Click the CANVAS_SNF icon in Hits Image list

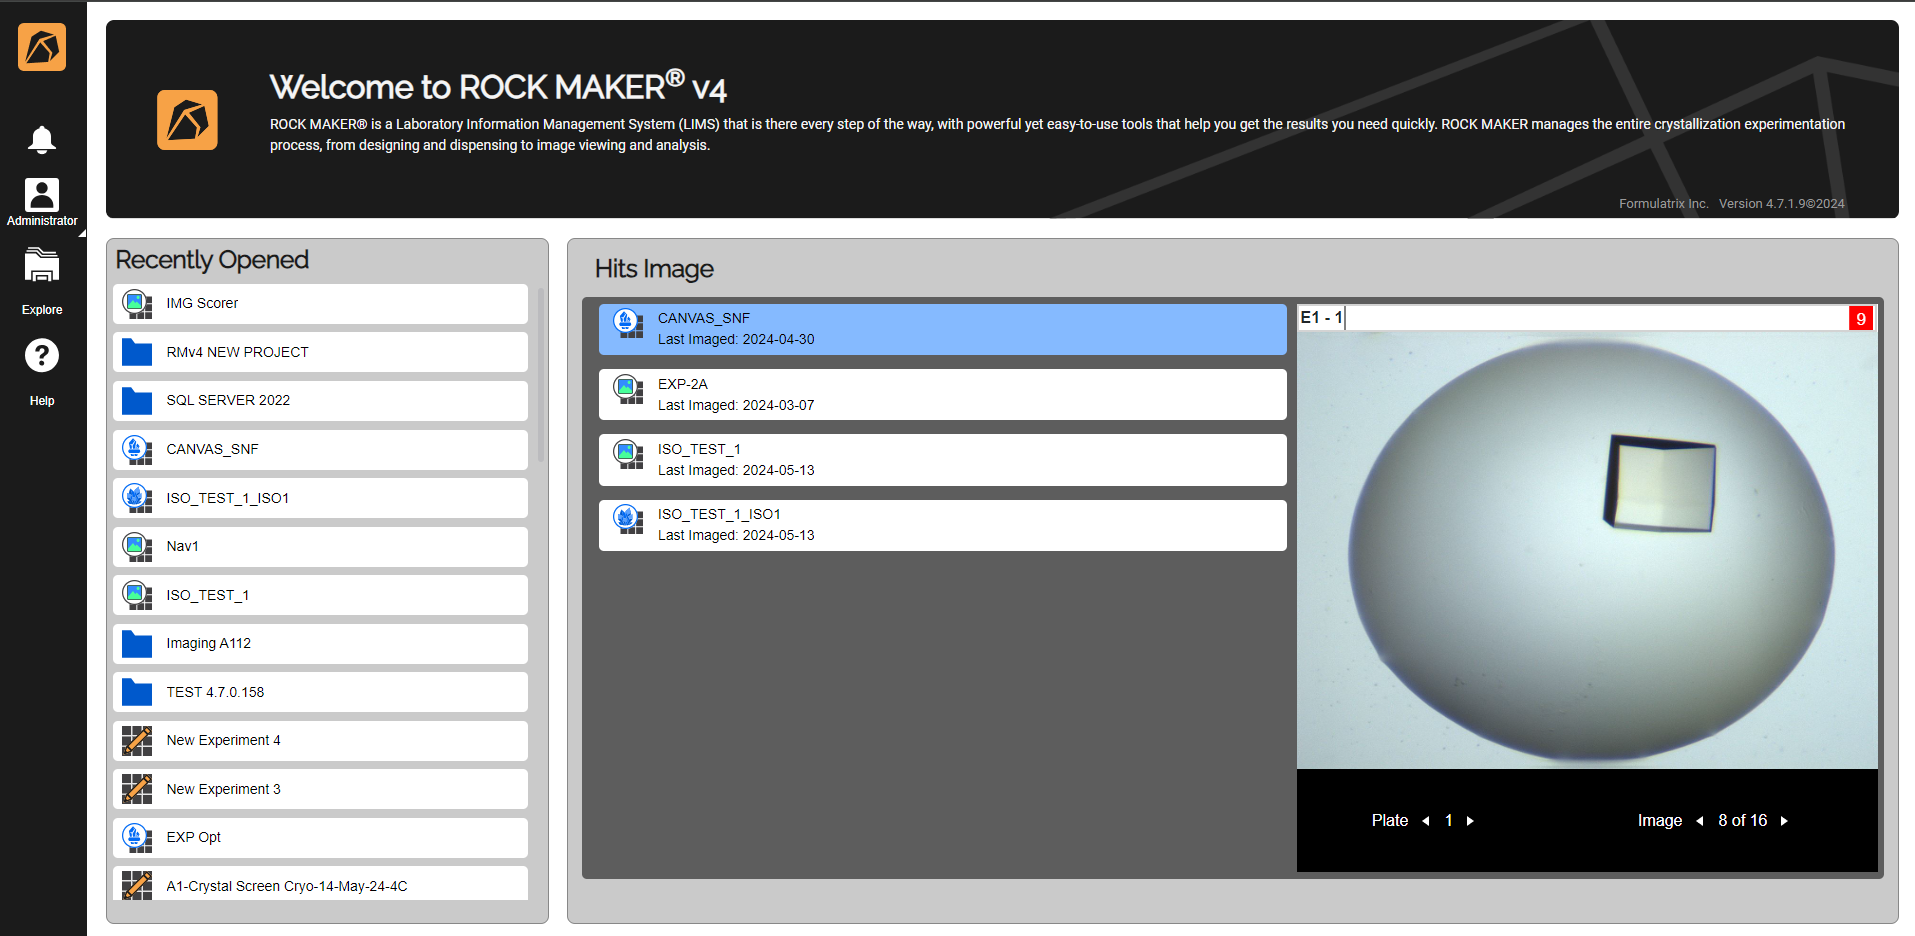[x=628, y=323]
